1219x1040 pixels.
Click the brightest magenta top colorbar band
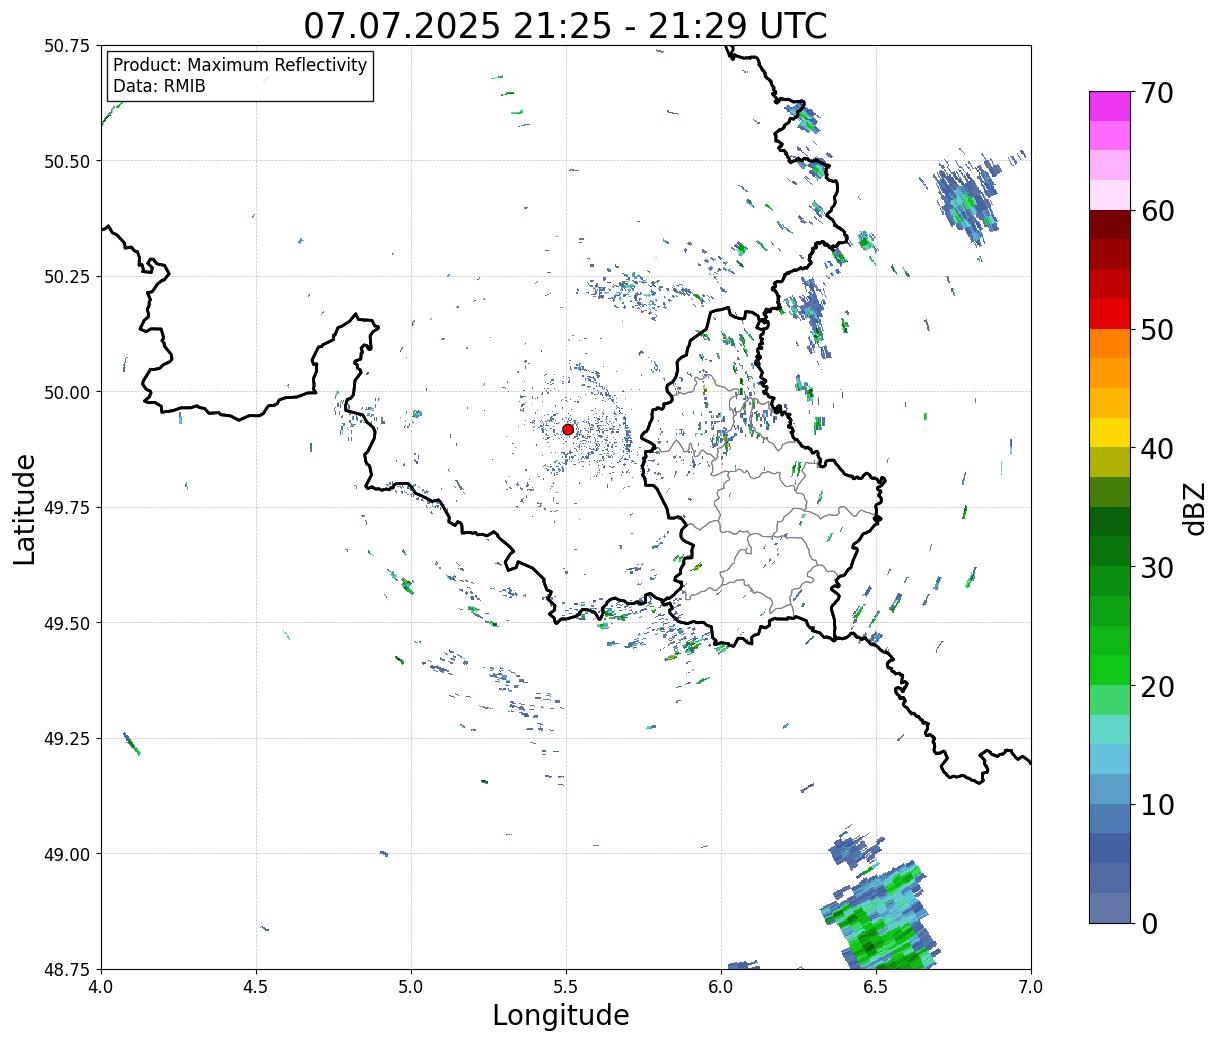[1109, 106]
